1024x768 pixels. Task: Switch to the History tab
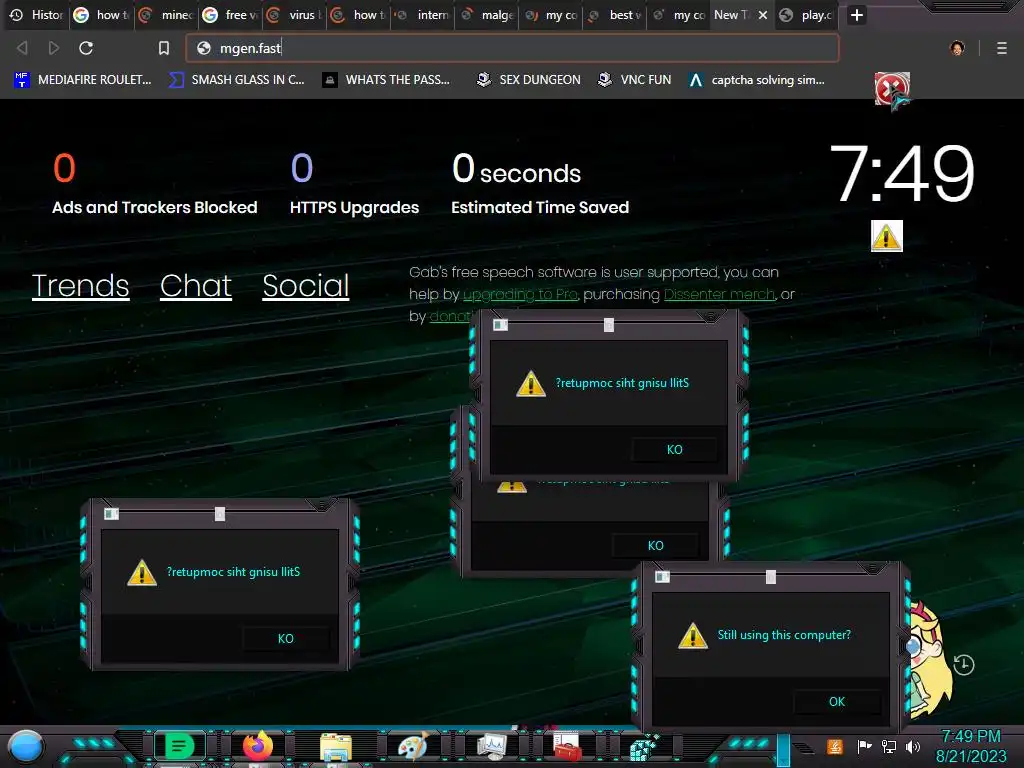[37, 14]
